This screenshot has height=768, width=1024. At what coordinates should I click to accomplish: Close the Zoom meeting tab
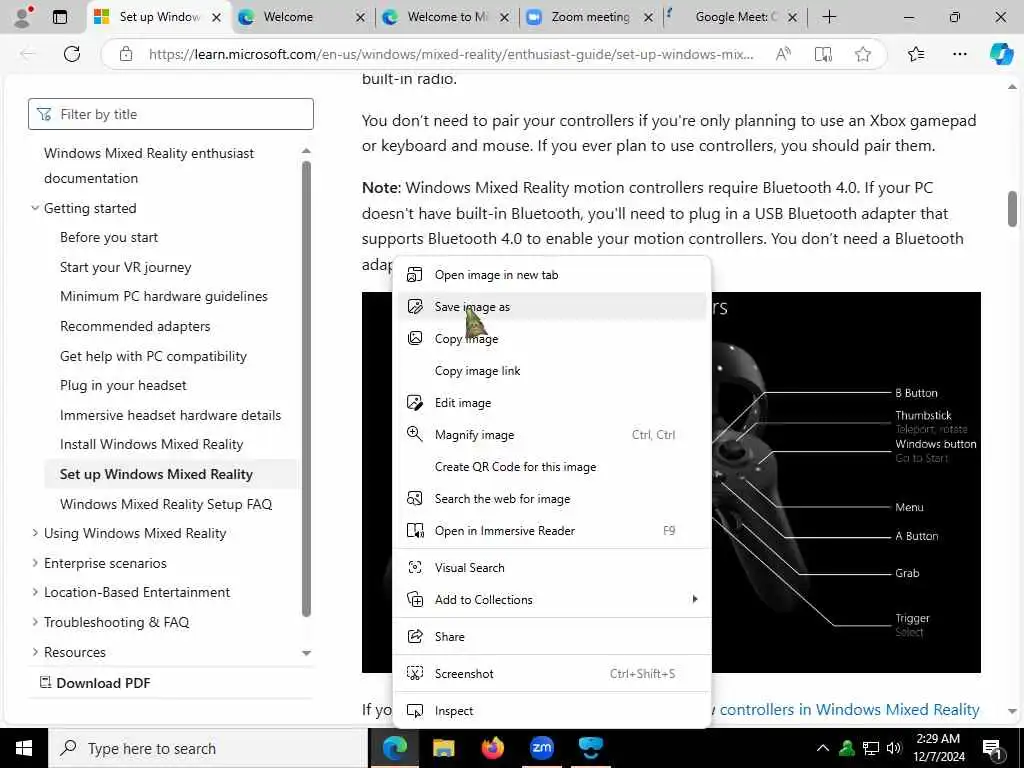648,18
